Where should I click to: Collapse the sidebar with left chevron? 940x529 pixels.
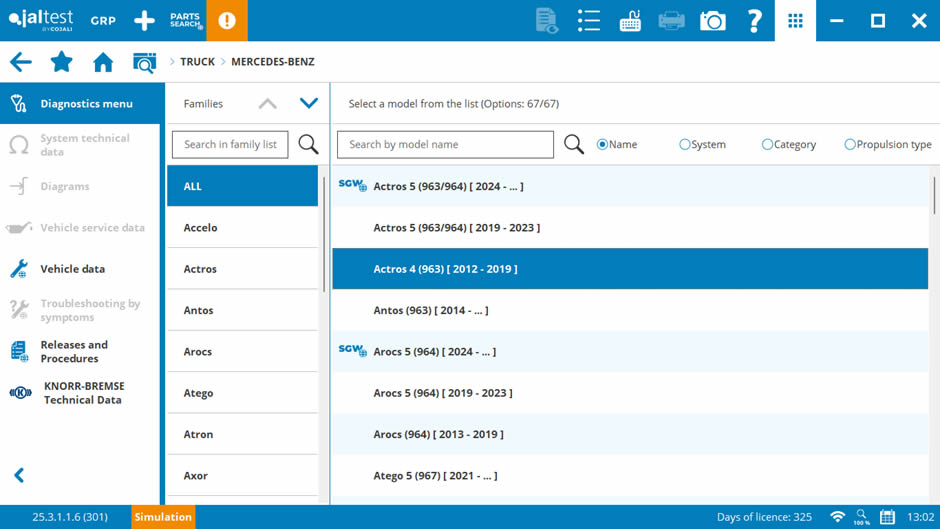click(x=19, y=476)
